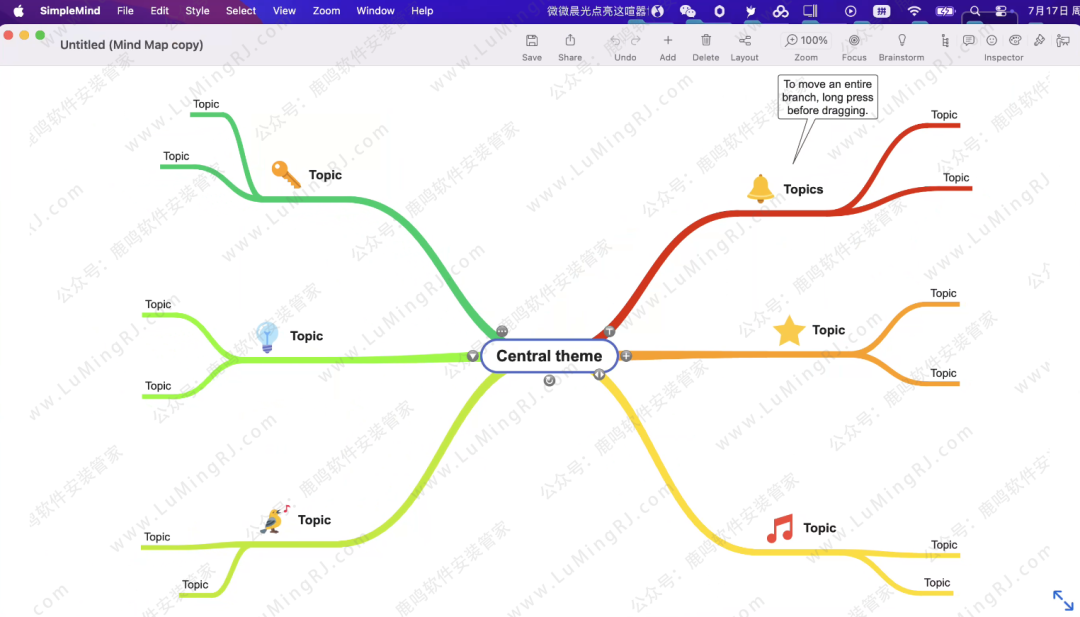Expand the triangle handle left of Central theme
Image resolution: width=1080 pixels, height=617 pixels.
point(473,356)
